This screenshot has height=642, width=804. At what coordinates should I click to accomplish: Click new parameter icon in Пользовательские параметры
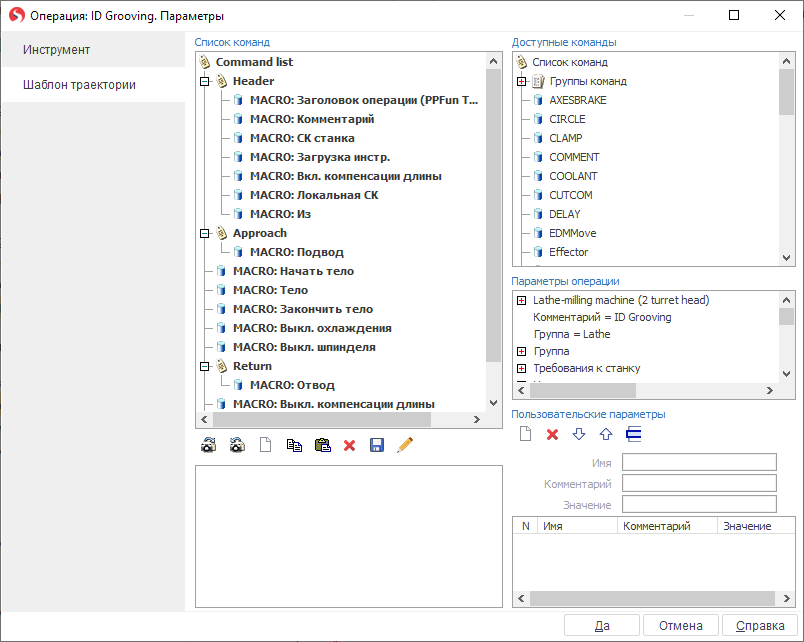pos(525,434)
